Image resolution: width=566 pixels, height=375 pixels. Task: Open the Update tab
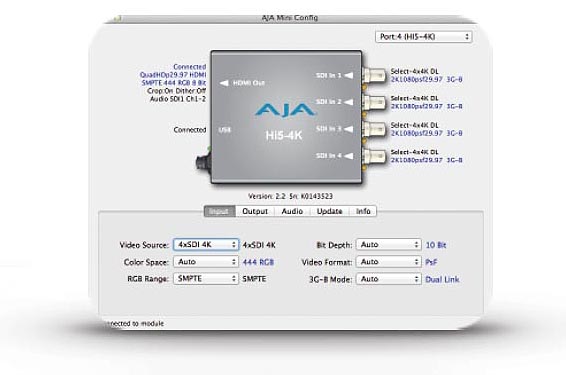[x=329, y=211]
